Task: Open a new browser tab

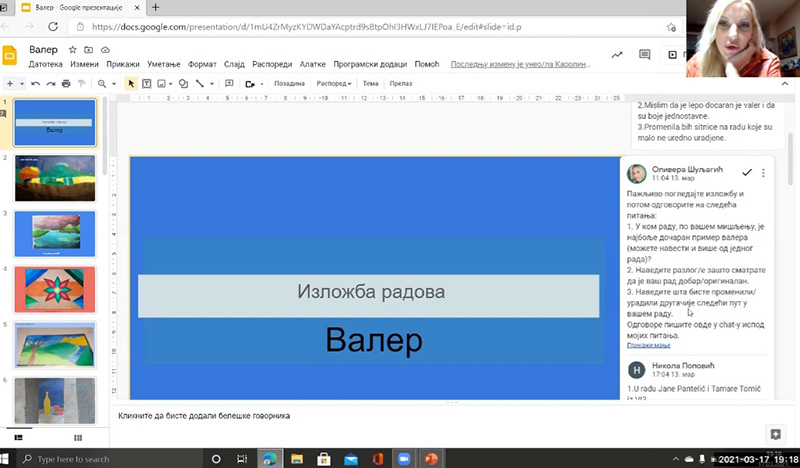Action: click(156, 7)
